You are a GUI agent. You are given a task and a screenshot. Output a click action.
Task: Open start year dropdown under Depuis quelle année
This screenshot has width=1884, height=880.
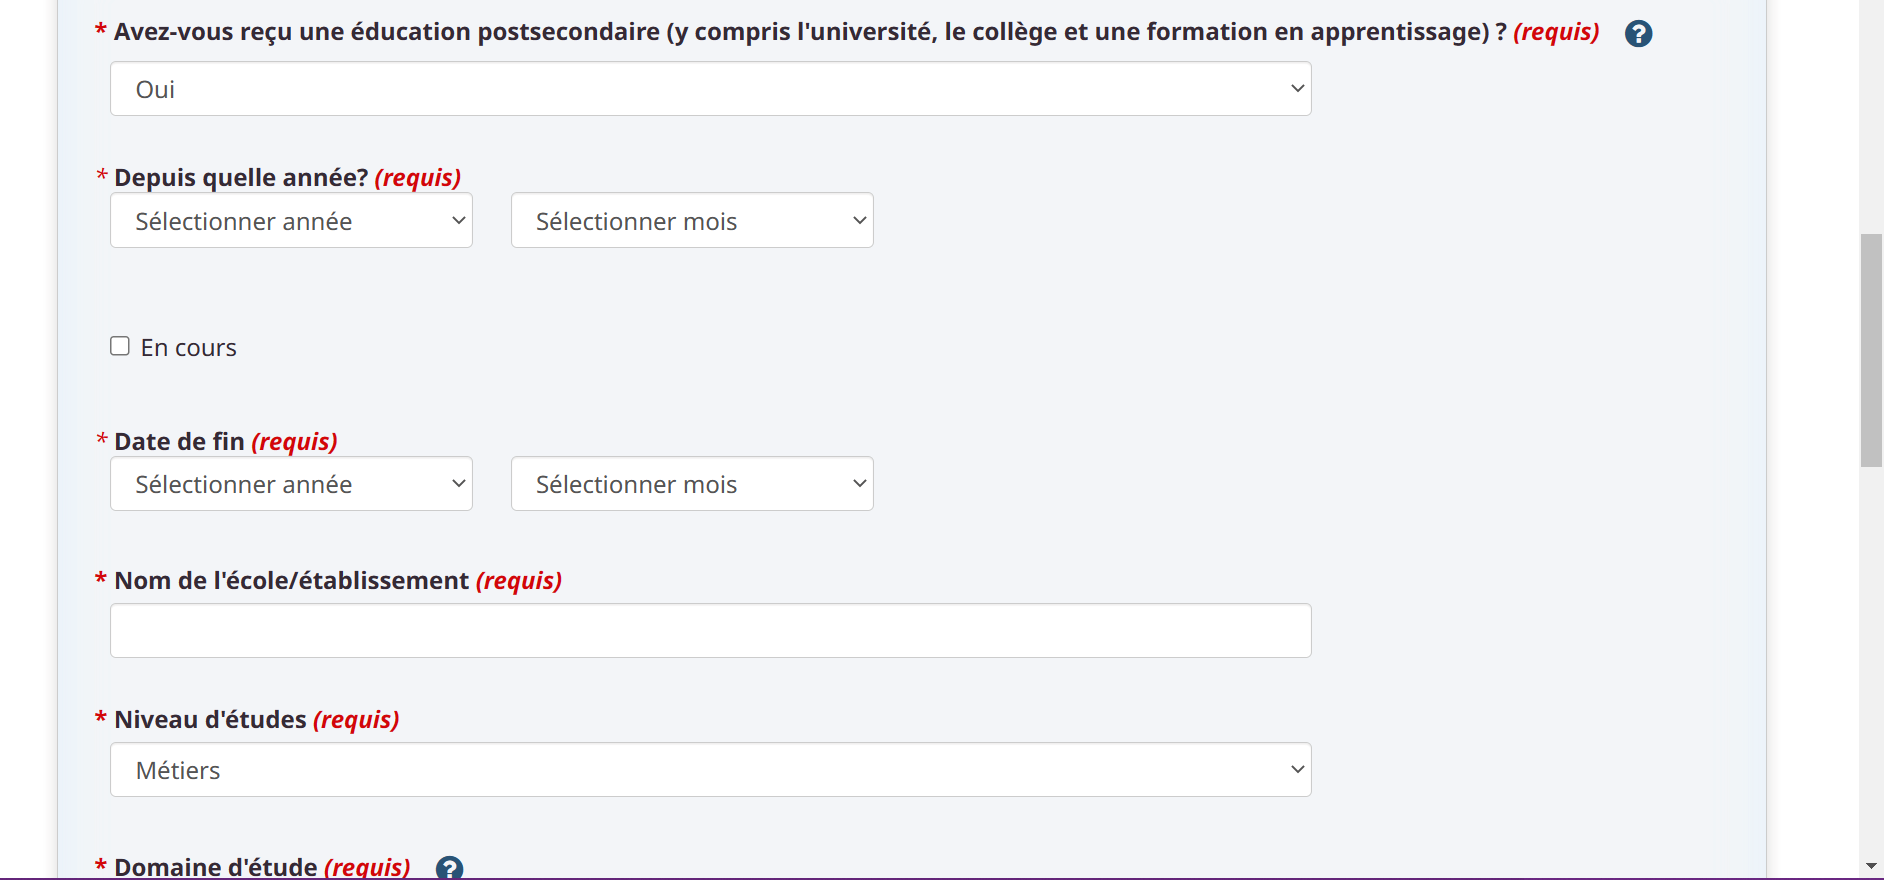coord(291,221)
